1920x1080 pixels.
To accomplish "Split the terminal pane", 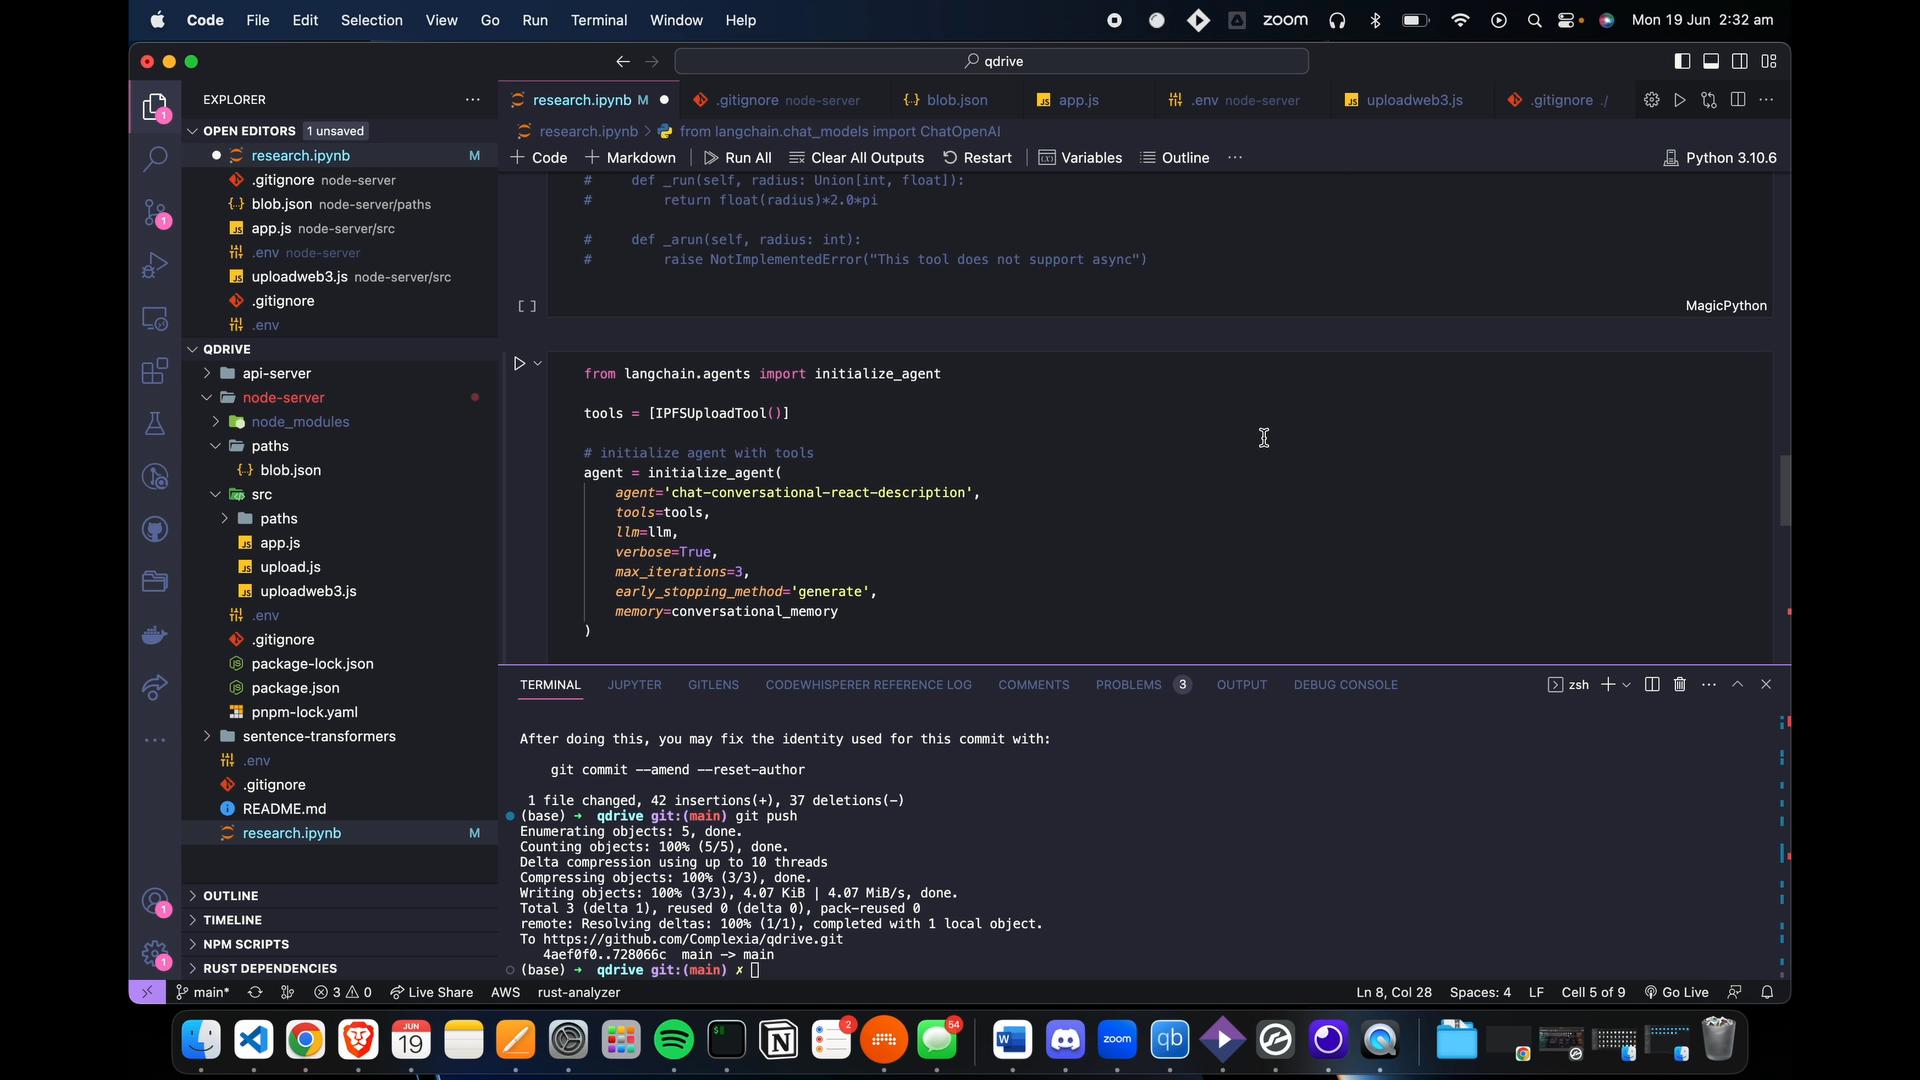I will pyautogui.click(x=1652, y=685).
